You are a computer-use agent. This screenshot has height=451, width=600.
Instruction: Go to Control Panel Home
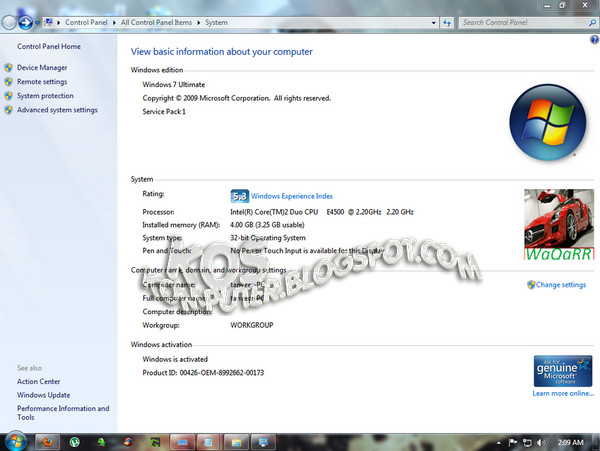(x=49, y=47)
